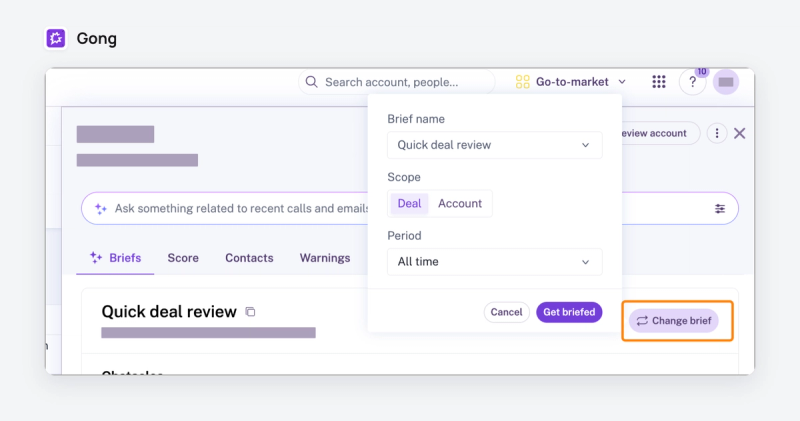The image size is (800, 421).
Task: Click the Scope label
Action: click(x=404, y=177)
